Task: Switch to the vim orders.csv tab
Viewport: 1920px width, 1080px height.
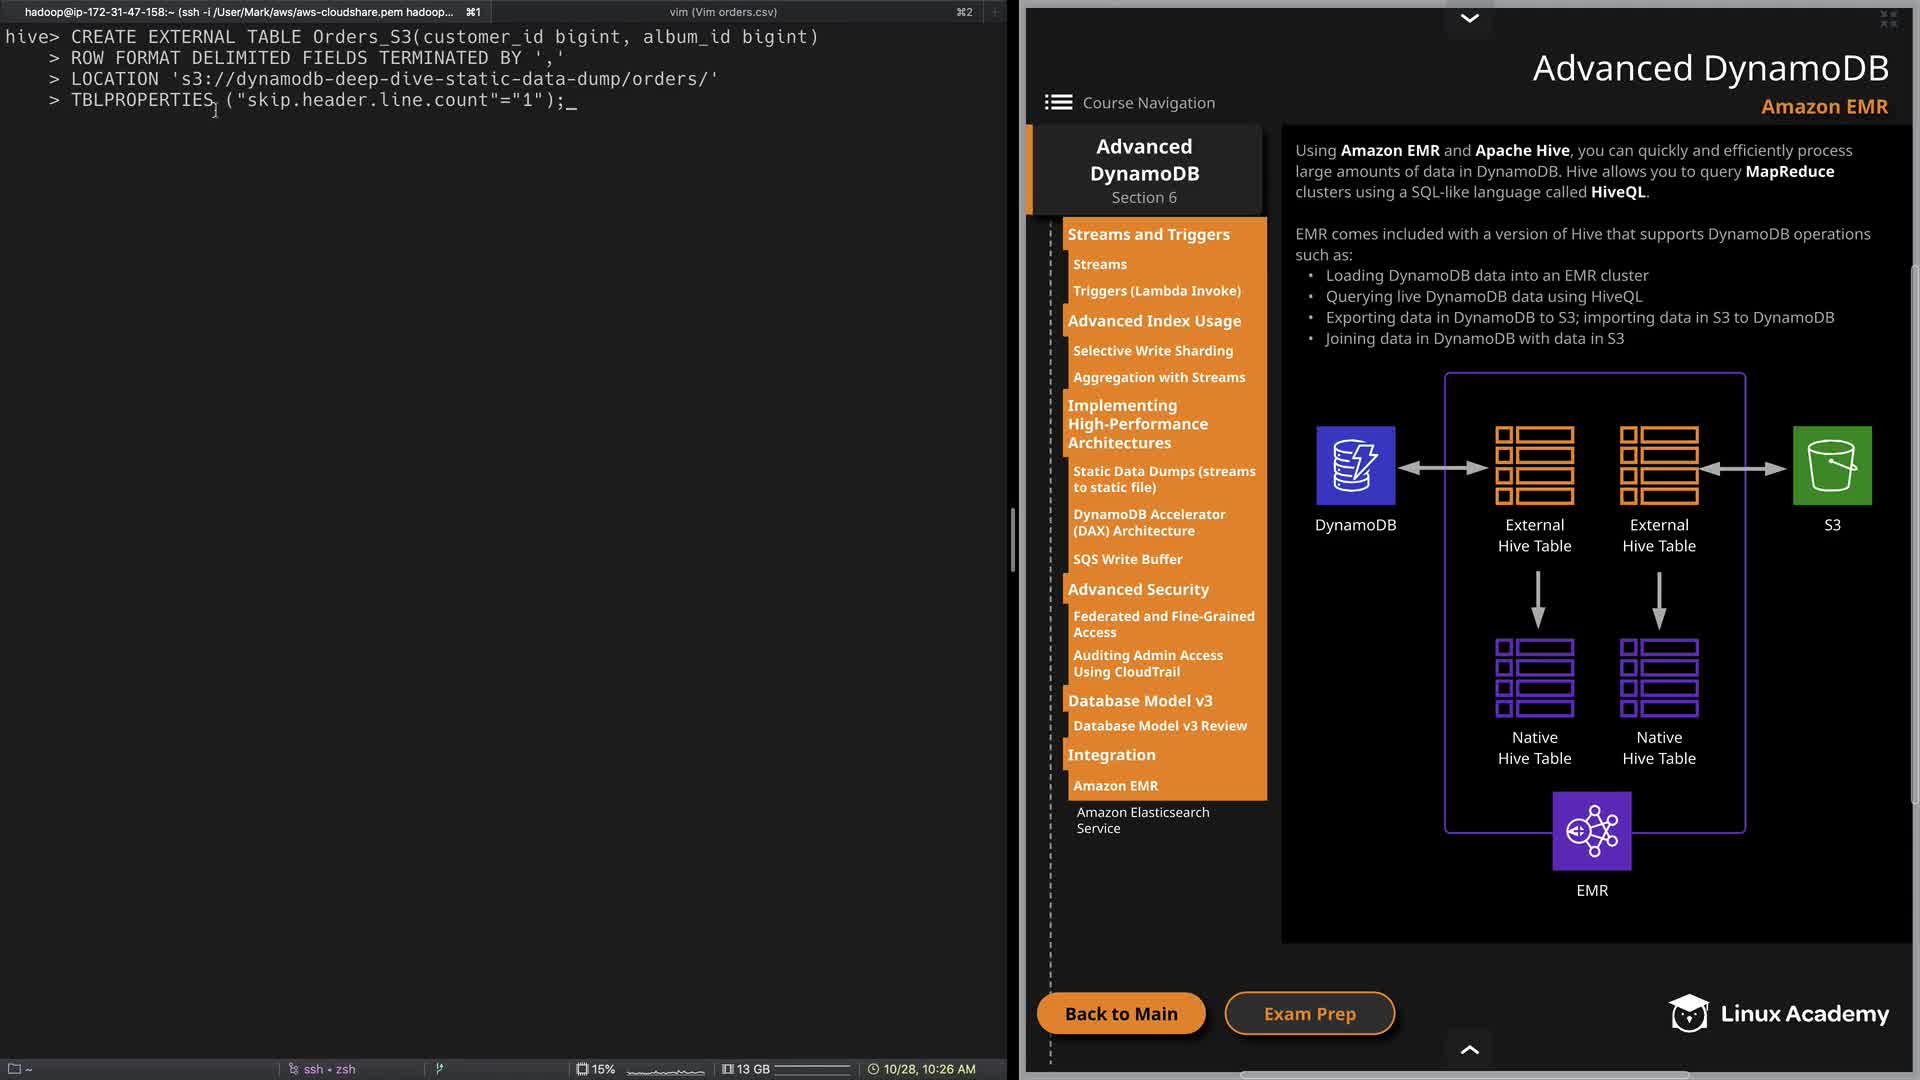Action: pos(722,12)
